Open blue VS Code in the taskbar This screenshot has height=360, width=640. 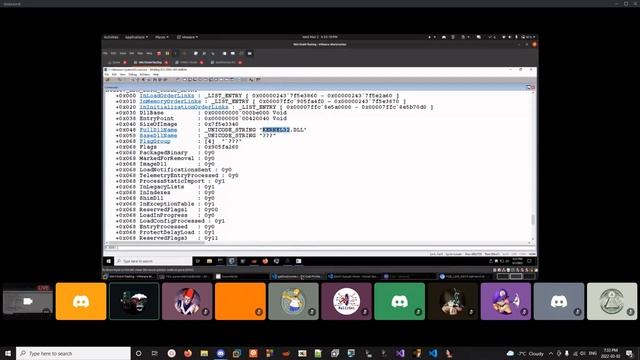pyautogui.click(x=433, y=353)
